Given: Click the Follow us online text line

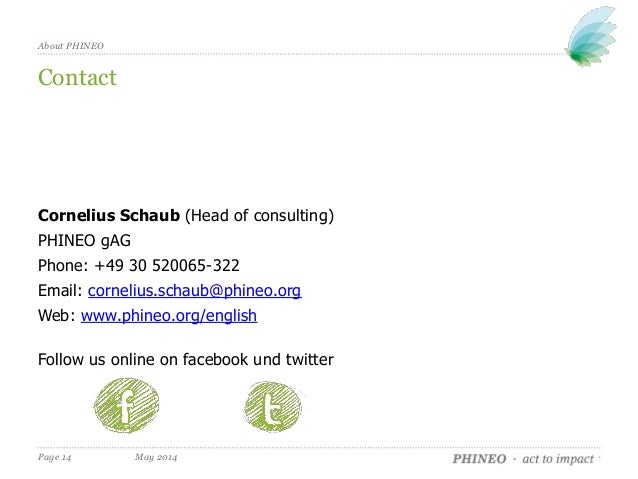Looking at the screenshot, I should tap(186, 359).
